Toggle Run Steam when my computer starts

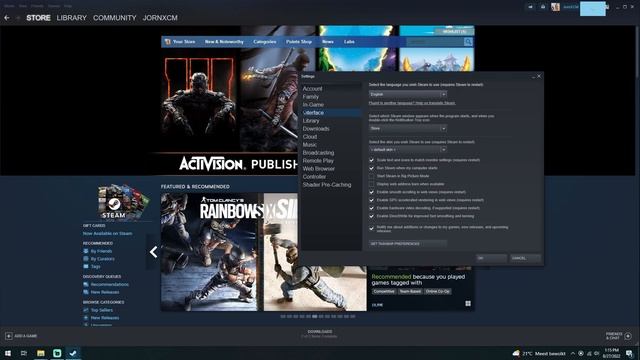pos(371,168)
